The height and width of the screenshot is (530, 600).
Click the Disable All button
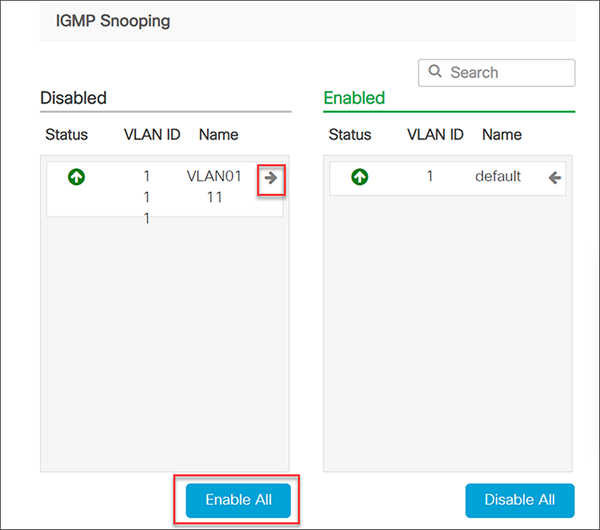(520, 500)
